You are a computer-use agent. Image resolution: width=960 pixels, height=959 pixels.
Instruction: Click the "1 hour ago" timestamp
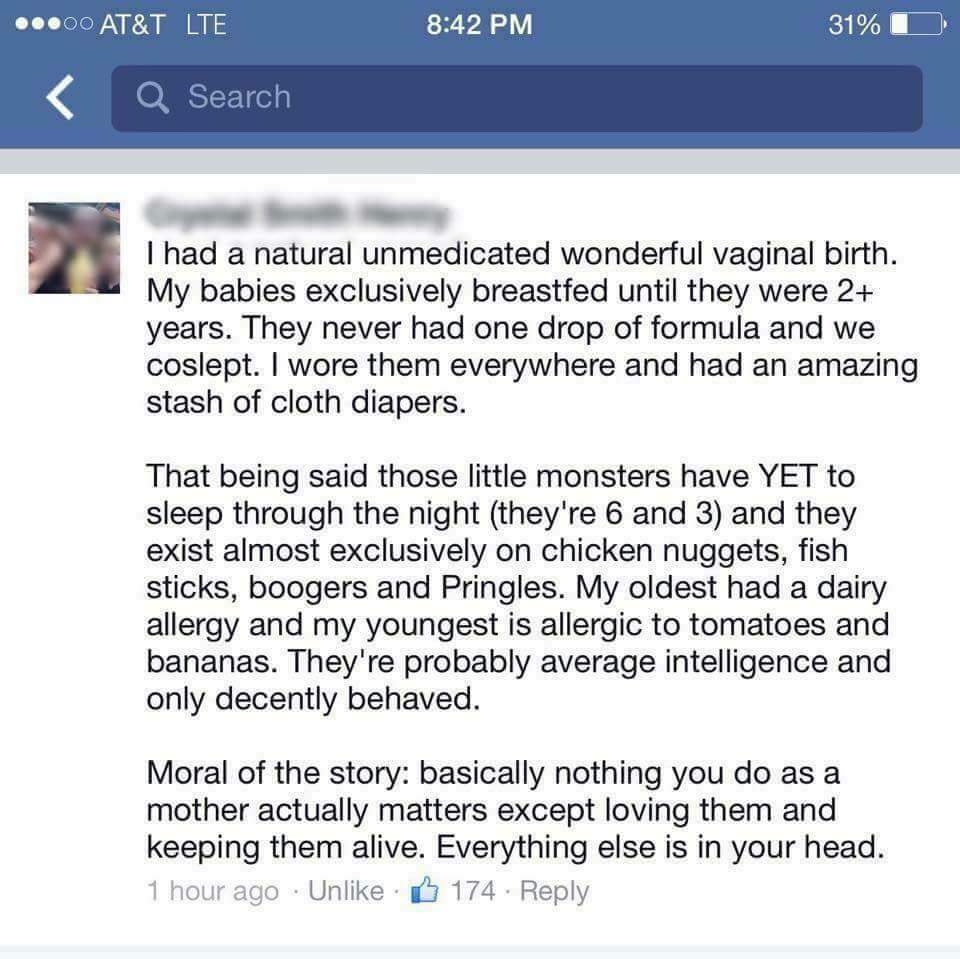pyautogui.click(x=212, y=892)
